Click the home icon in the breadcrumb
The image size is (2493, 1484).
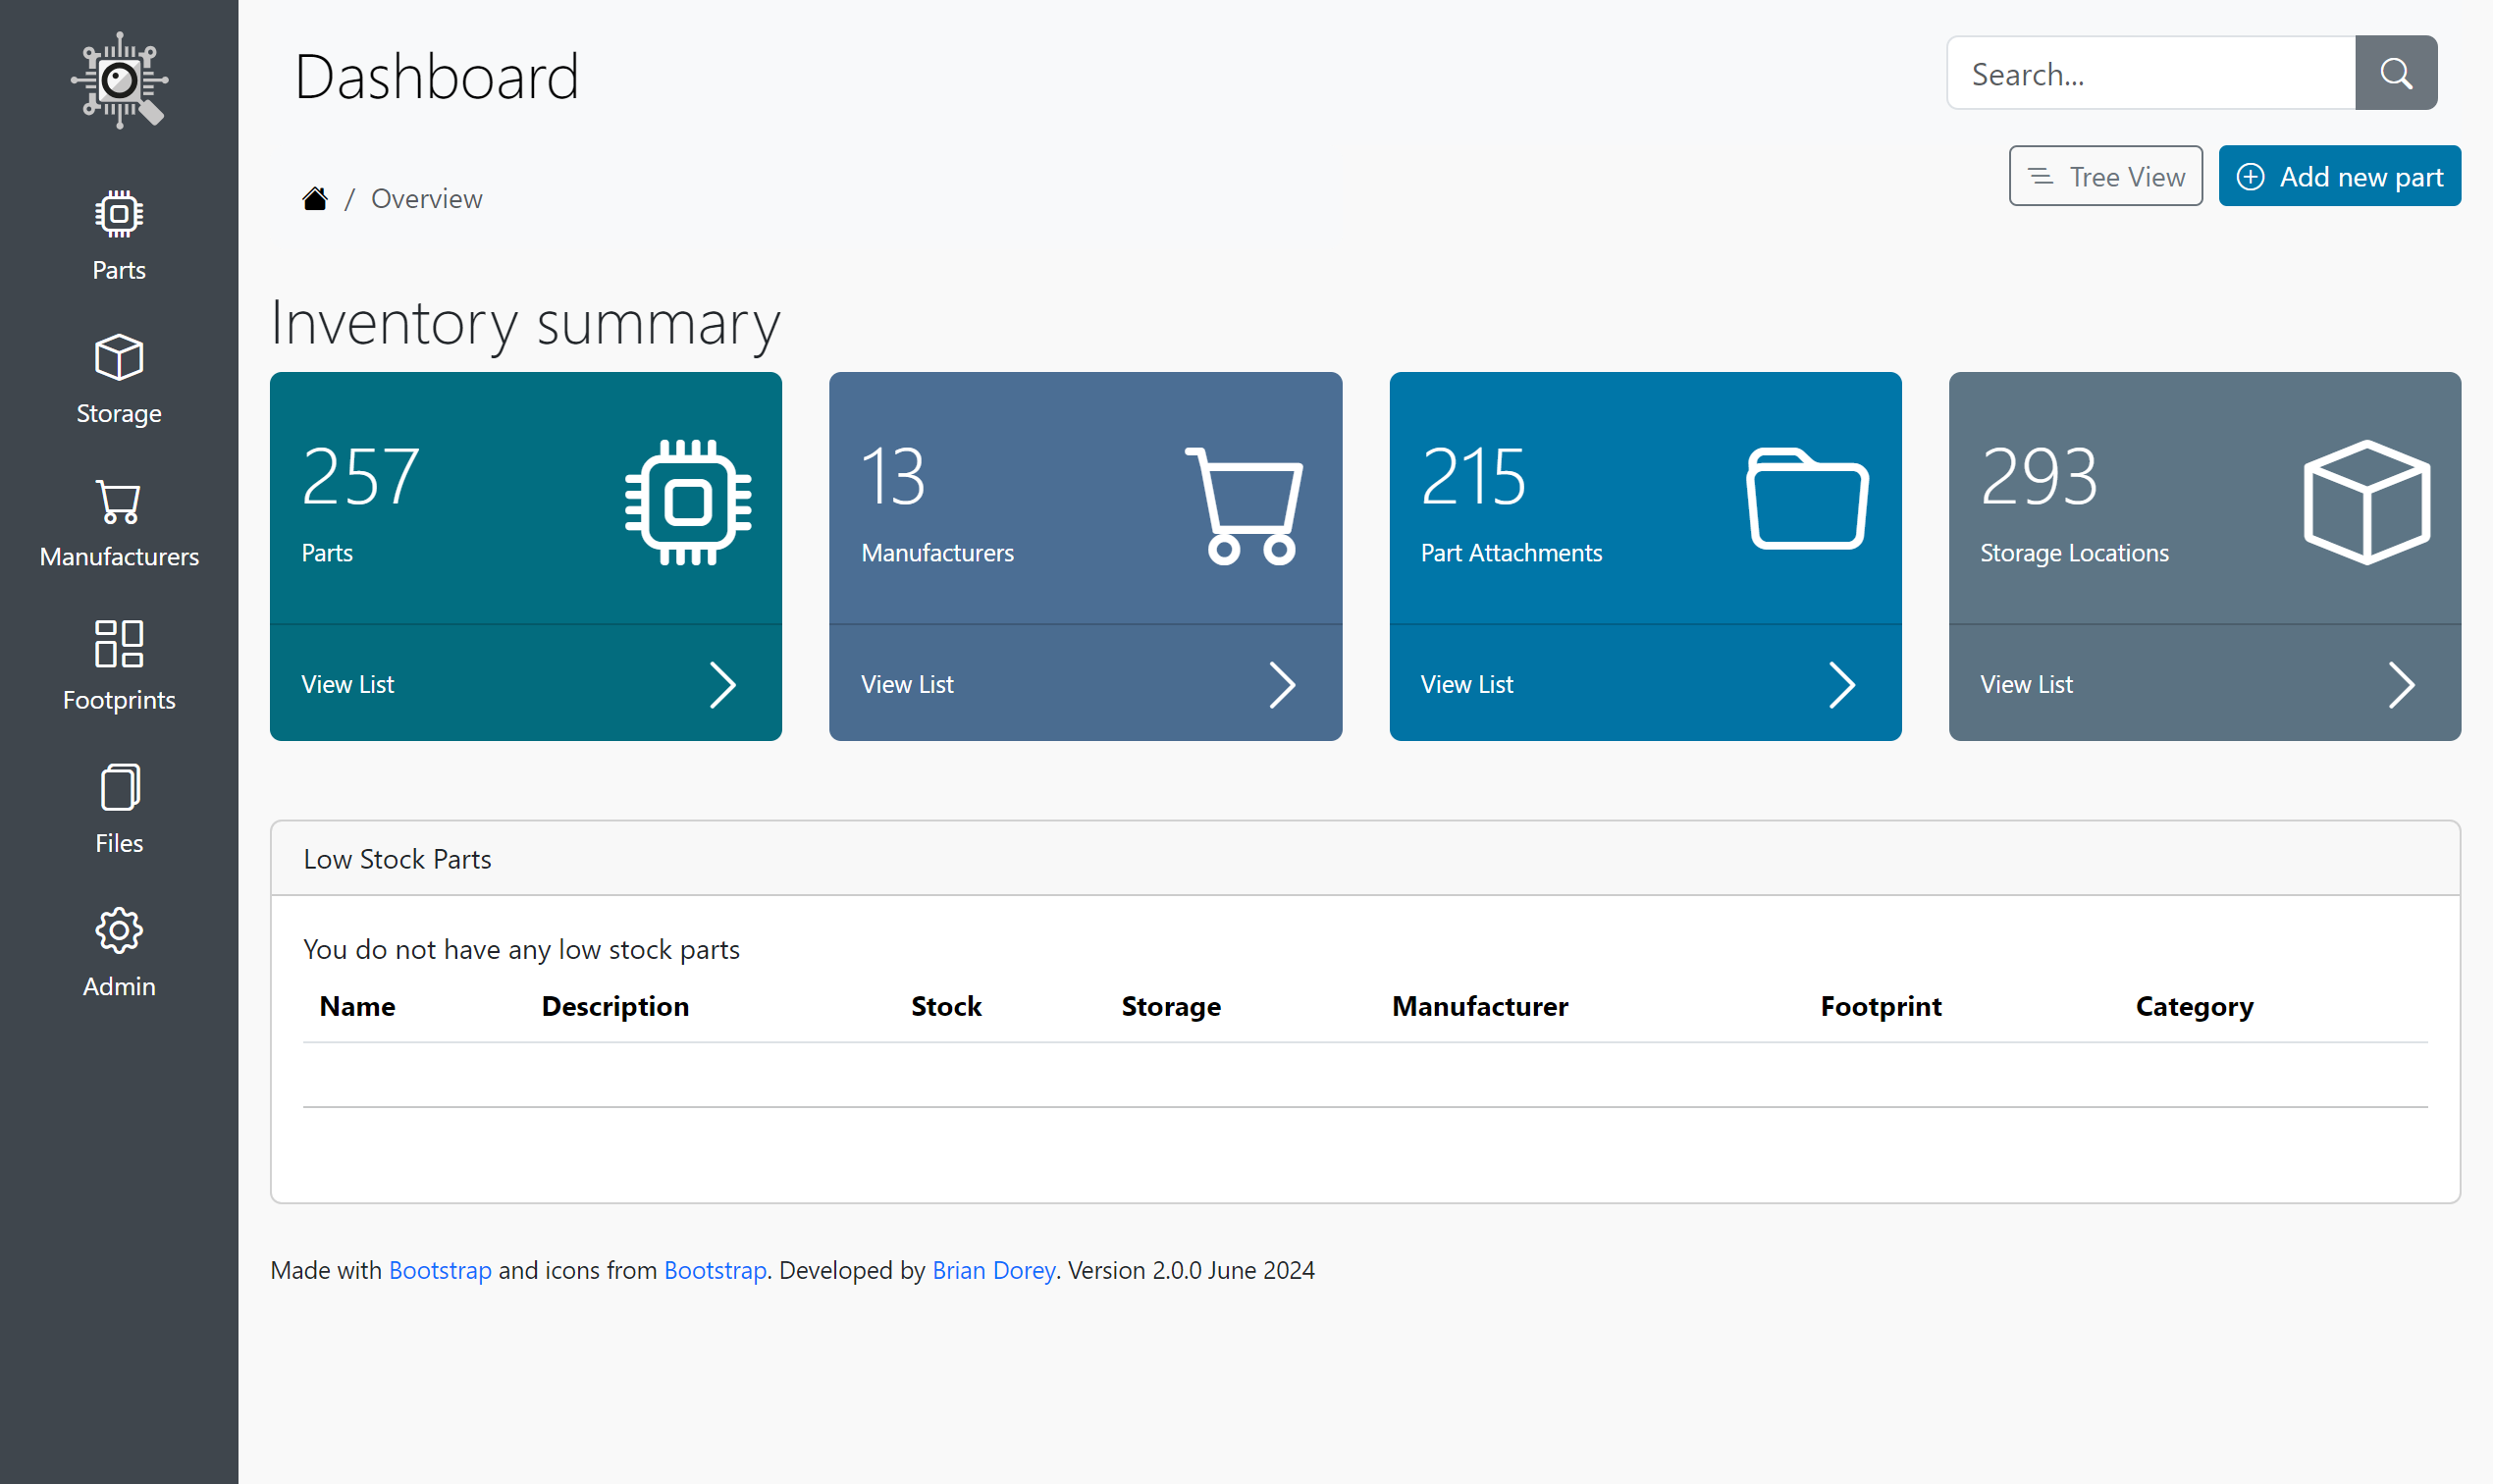point(314,197)
